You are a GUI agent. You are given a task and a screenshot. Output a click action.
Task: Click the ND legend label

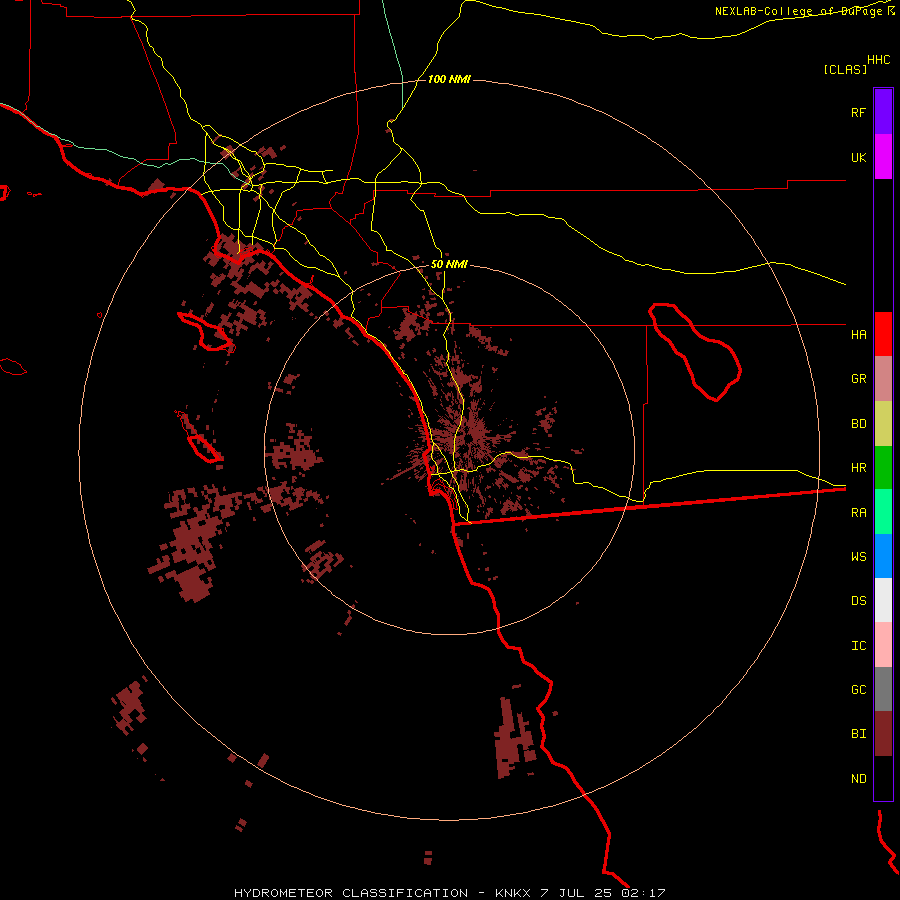858,779
